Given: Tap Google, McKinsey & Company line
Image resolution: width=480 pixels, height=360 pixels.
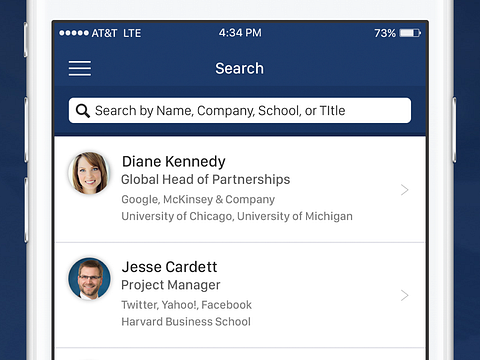Looking at the screenshot, I should 198,199.
